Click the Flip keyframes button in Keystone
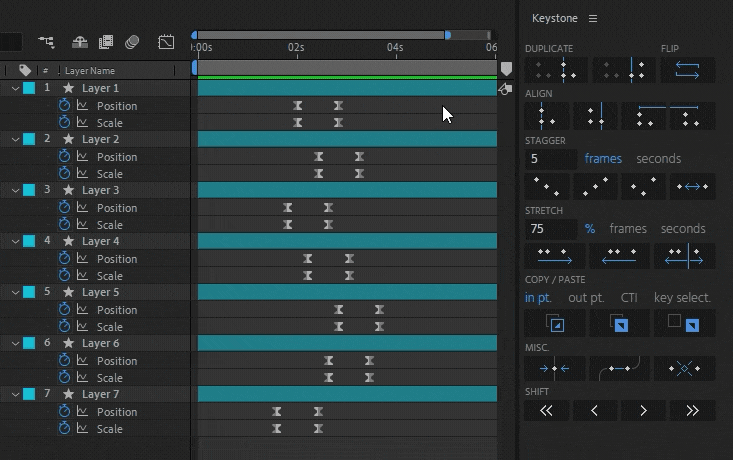Viewport: 733px width, 460px height. [x=688, y=70]
